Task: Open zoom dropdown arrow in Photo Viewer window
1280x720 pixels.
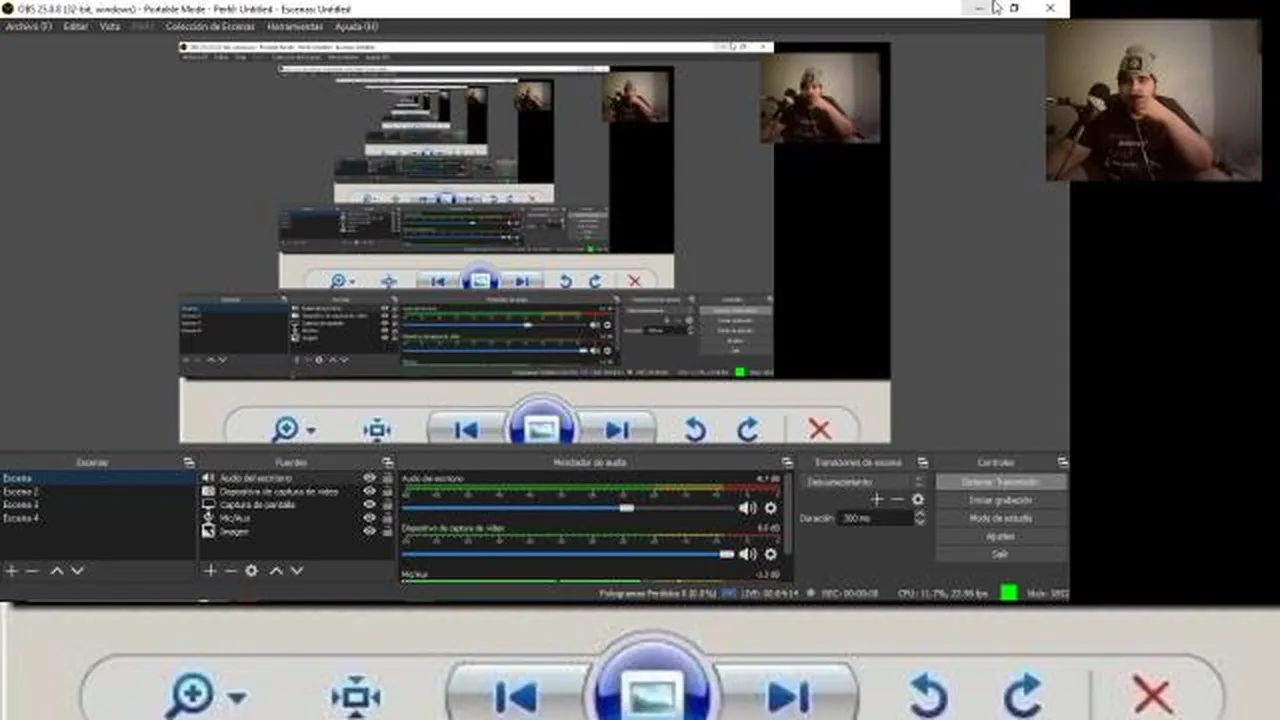Action: (x=237, y=698)
